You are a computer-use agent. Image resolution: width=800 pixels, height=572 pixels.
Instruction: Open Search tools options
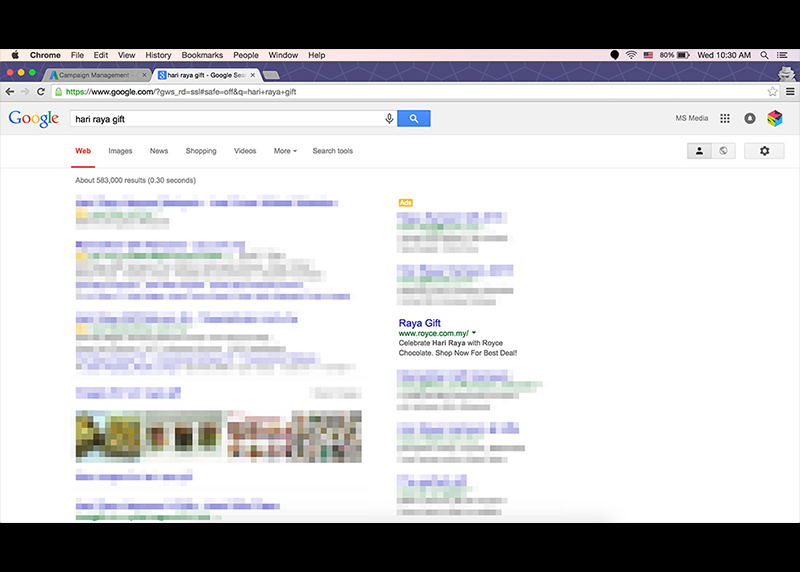(332, 151)
